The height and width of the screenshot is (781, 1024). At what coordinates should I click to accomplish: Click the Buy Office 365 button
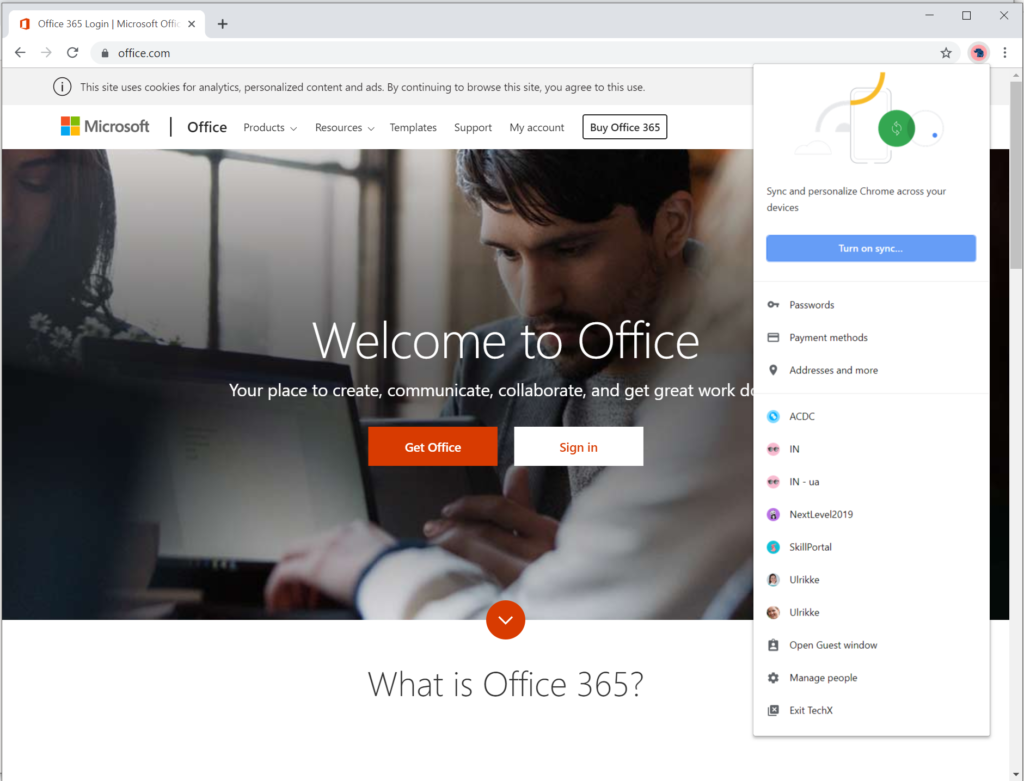[624, 127]
